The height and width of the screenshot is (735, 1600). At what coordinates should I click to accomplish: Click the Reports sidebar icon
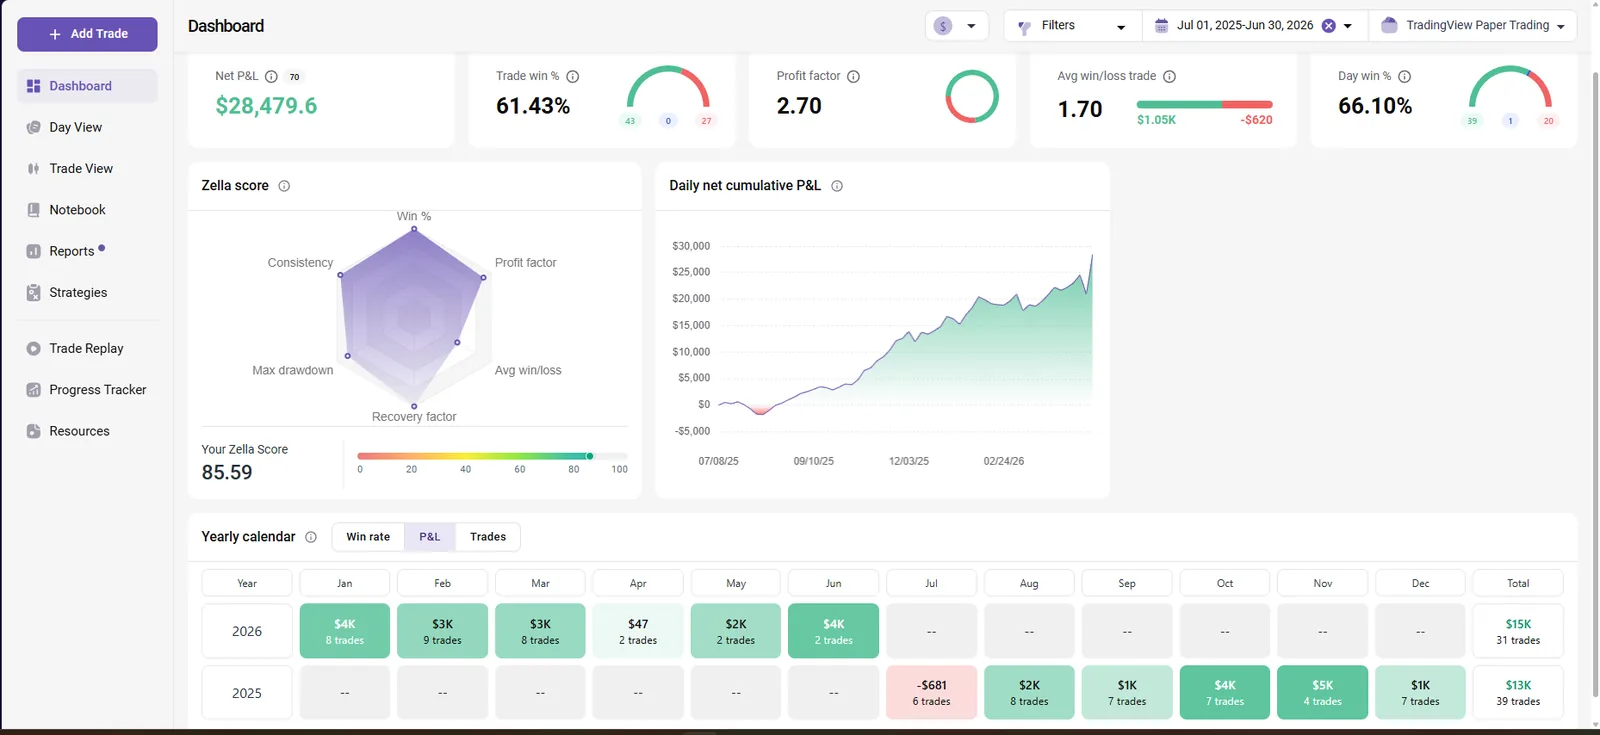click(33, 251)
